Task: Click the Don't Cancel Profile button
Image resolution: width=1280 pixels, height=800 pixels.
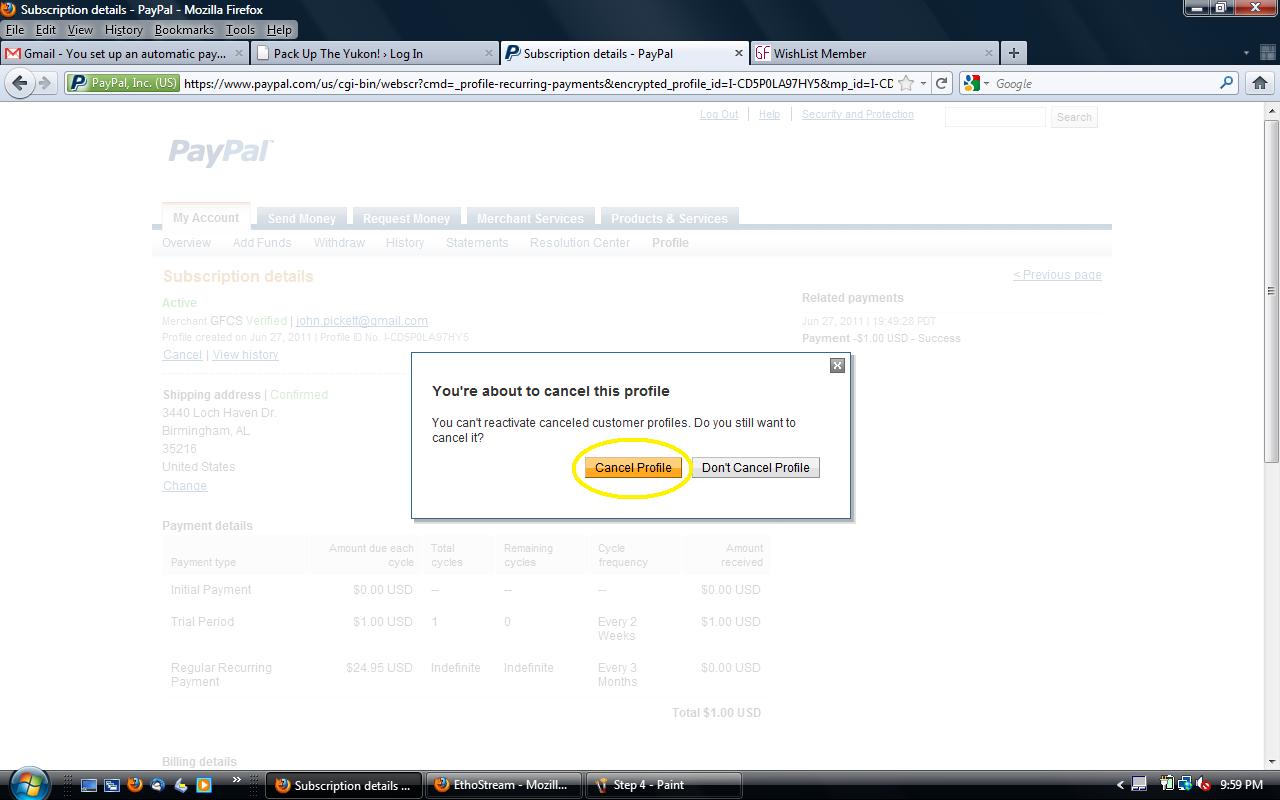Action: (x=756, y=467)
